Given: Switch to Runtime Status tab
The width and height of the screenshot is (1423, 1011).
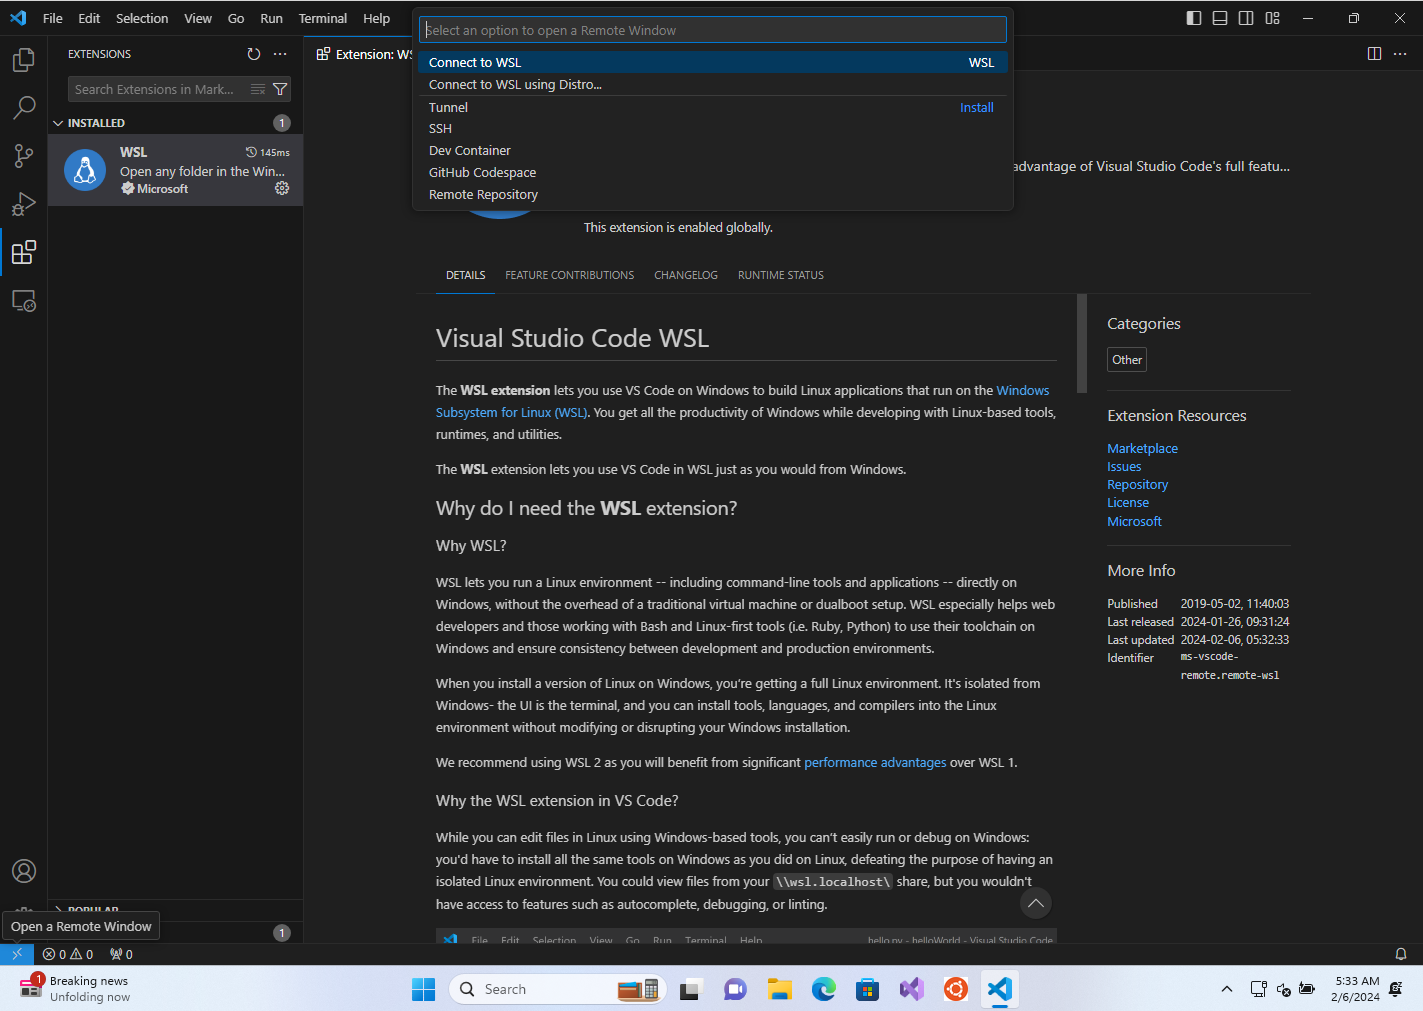Looking at the screenshot, I should 781,275.
